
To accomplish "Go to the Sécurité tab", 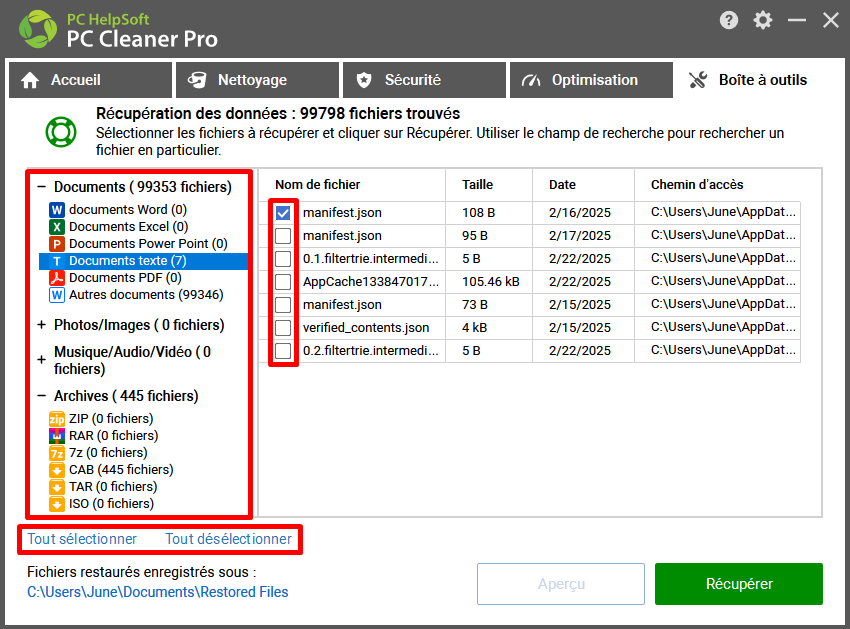I will coord(424,80).
